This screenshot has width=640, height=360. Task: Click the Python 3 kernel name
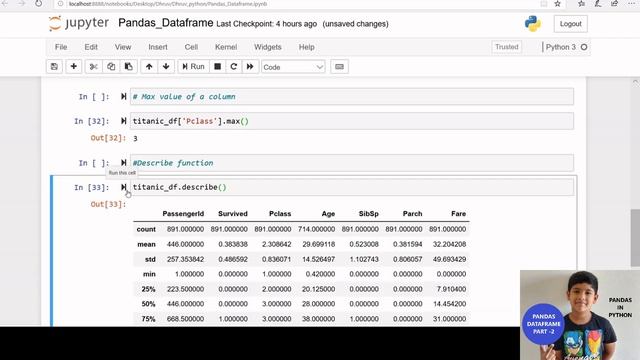click(560, 47)
